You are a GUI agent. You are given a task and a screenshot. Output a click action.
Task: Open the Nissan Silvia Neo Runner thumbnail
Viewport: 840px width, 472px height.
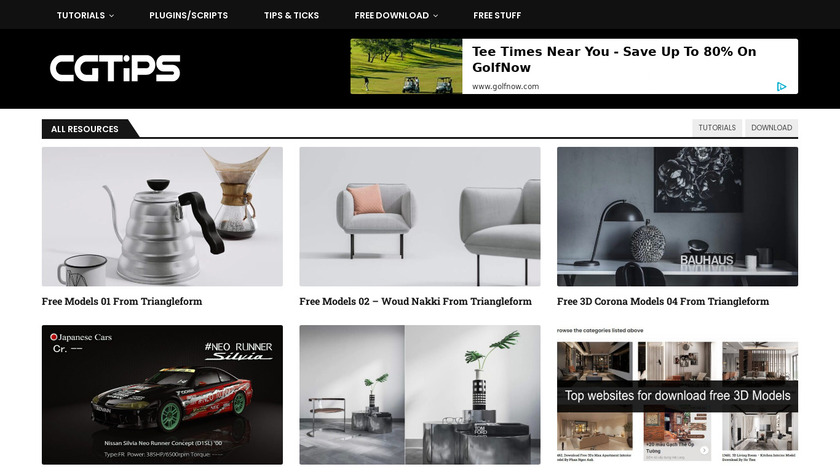[x=162, y=394]
